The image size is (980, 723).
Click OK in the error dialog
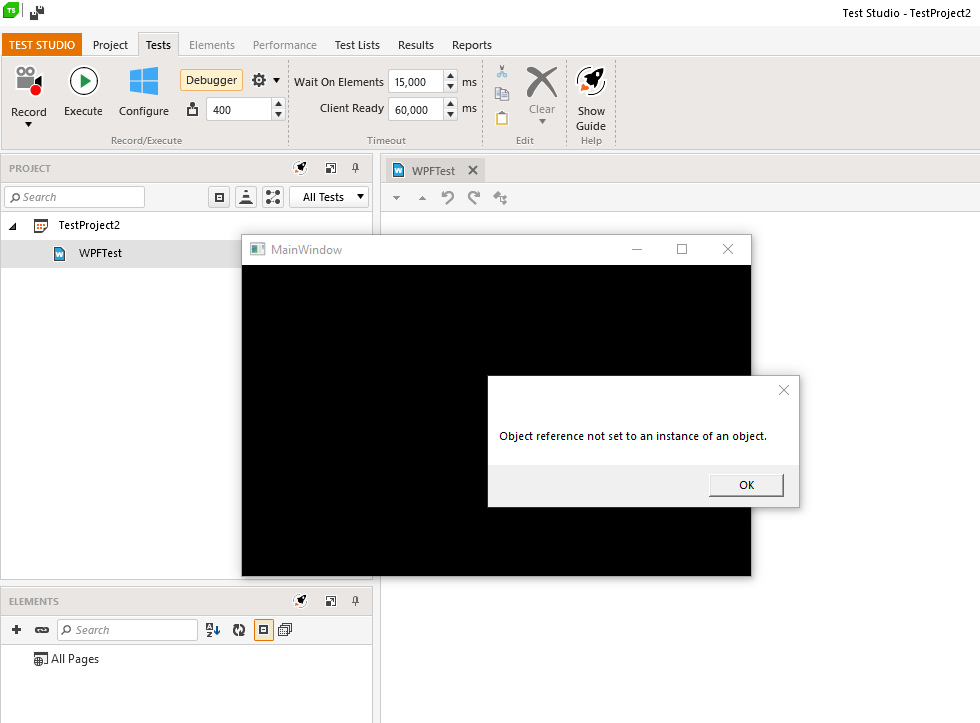[x=746, y=485]
